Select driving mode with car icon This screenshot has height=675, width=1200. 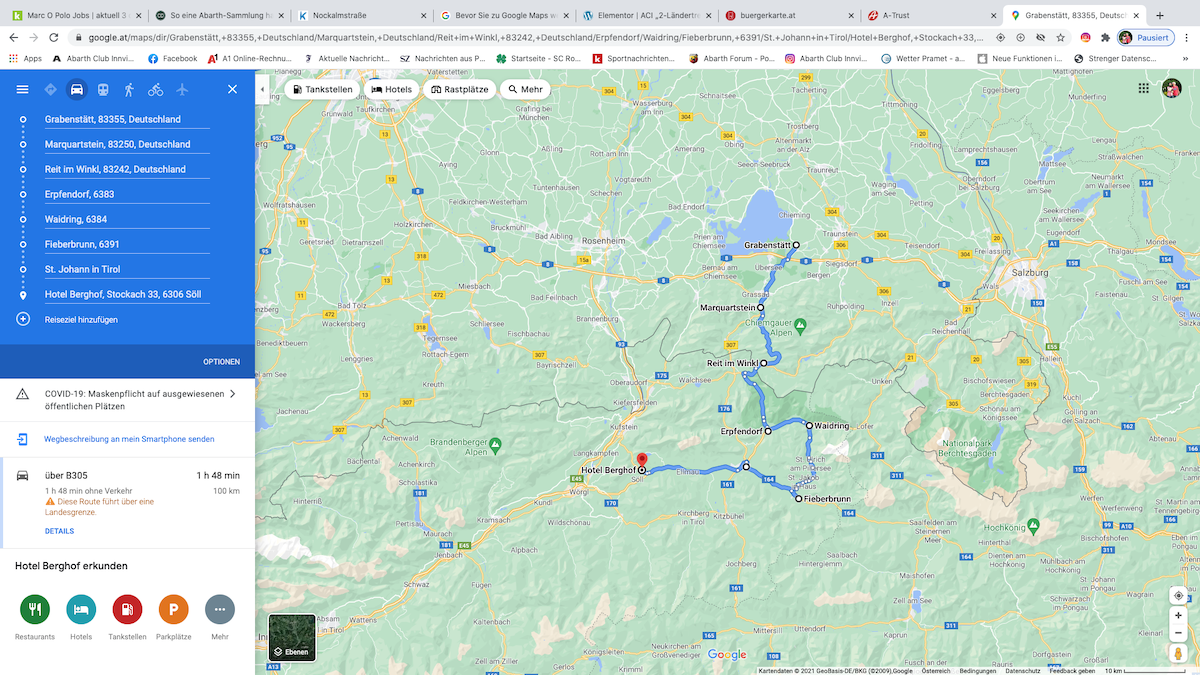coord(76,90)
